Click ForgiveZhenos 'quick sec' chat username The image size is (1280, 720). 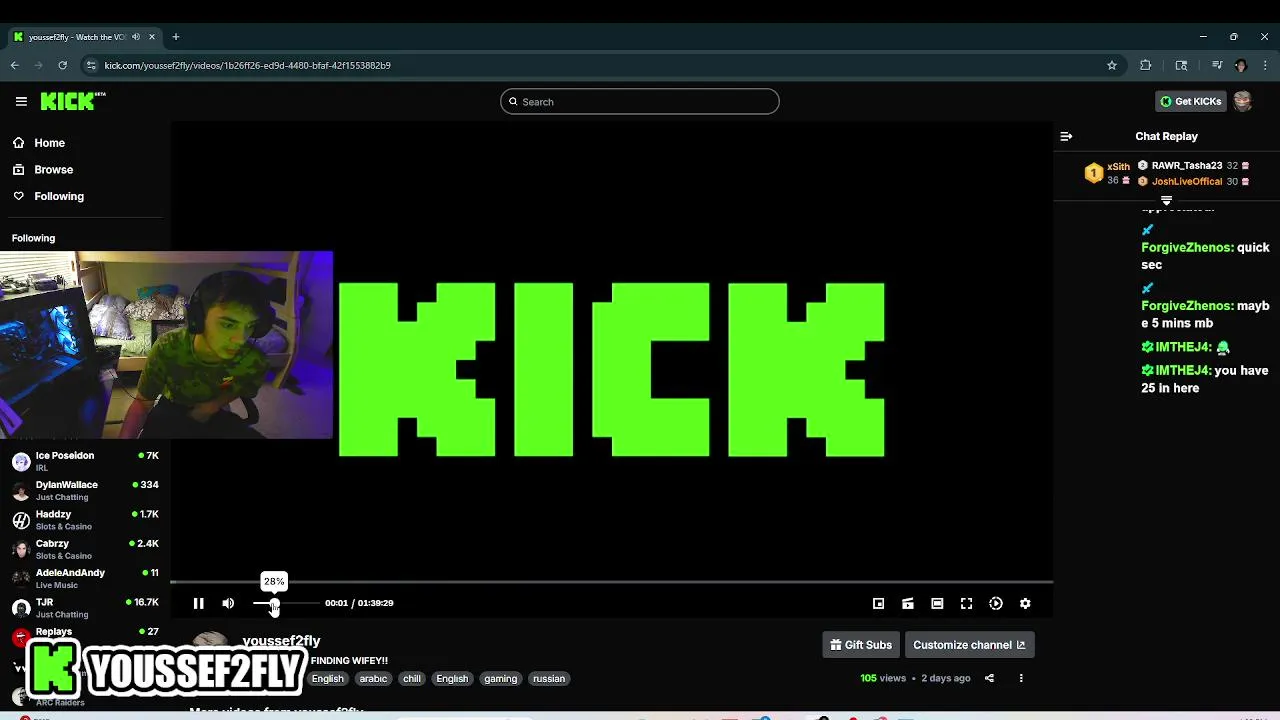click(1187, 247)
